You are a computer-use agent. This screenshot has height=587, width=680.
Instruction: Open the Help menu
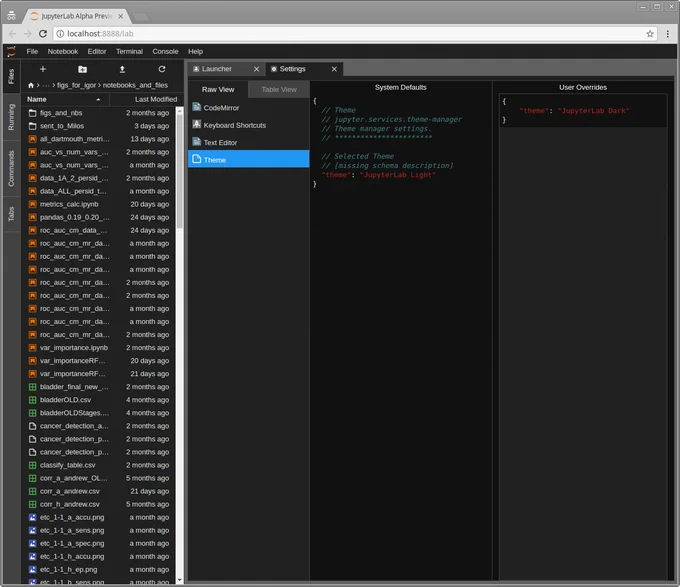196,51
